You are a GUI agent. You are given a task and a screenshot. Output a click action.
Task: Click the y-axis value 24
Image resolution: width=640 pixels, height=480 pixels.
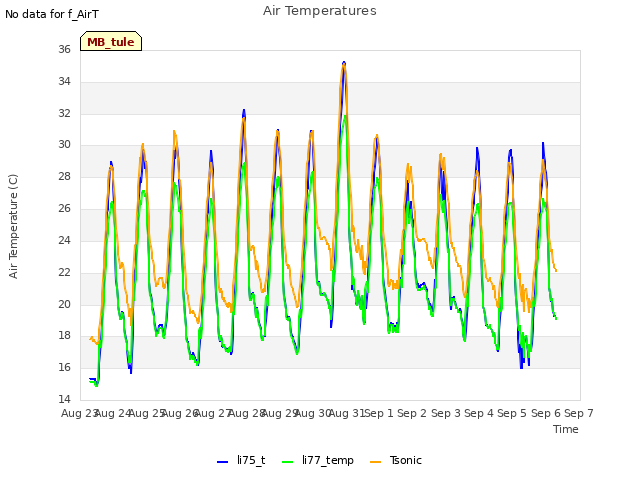click(x=64, y=240)
